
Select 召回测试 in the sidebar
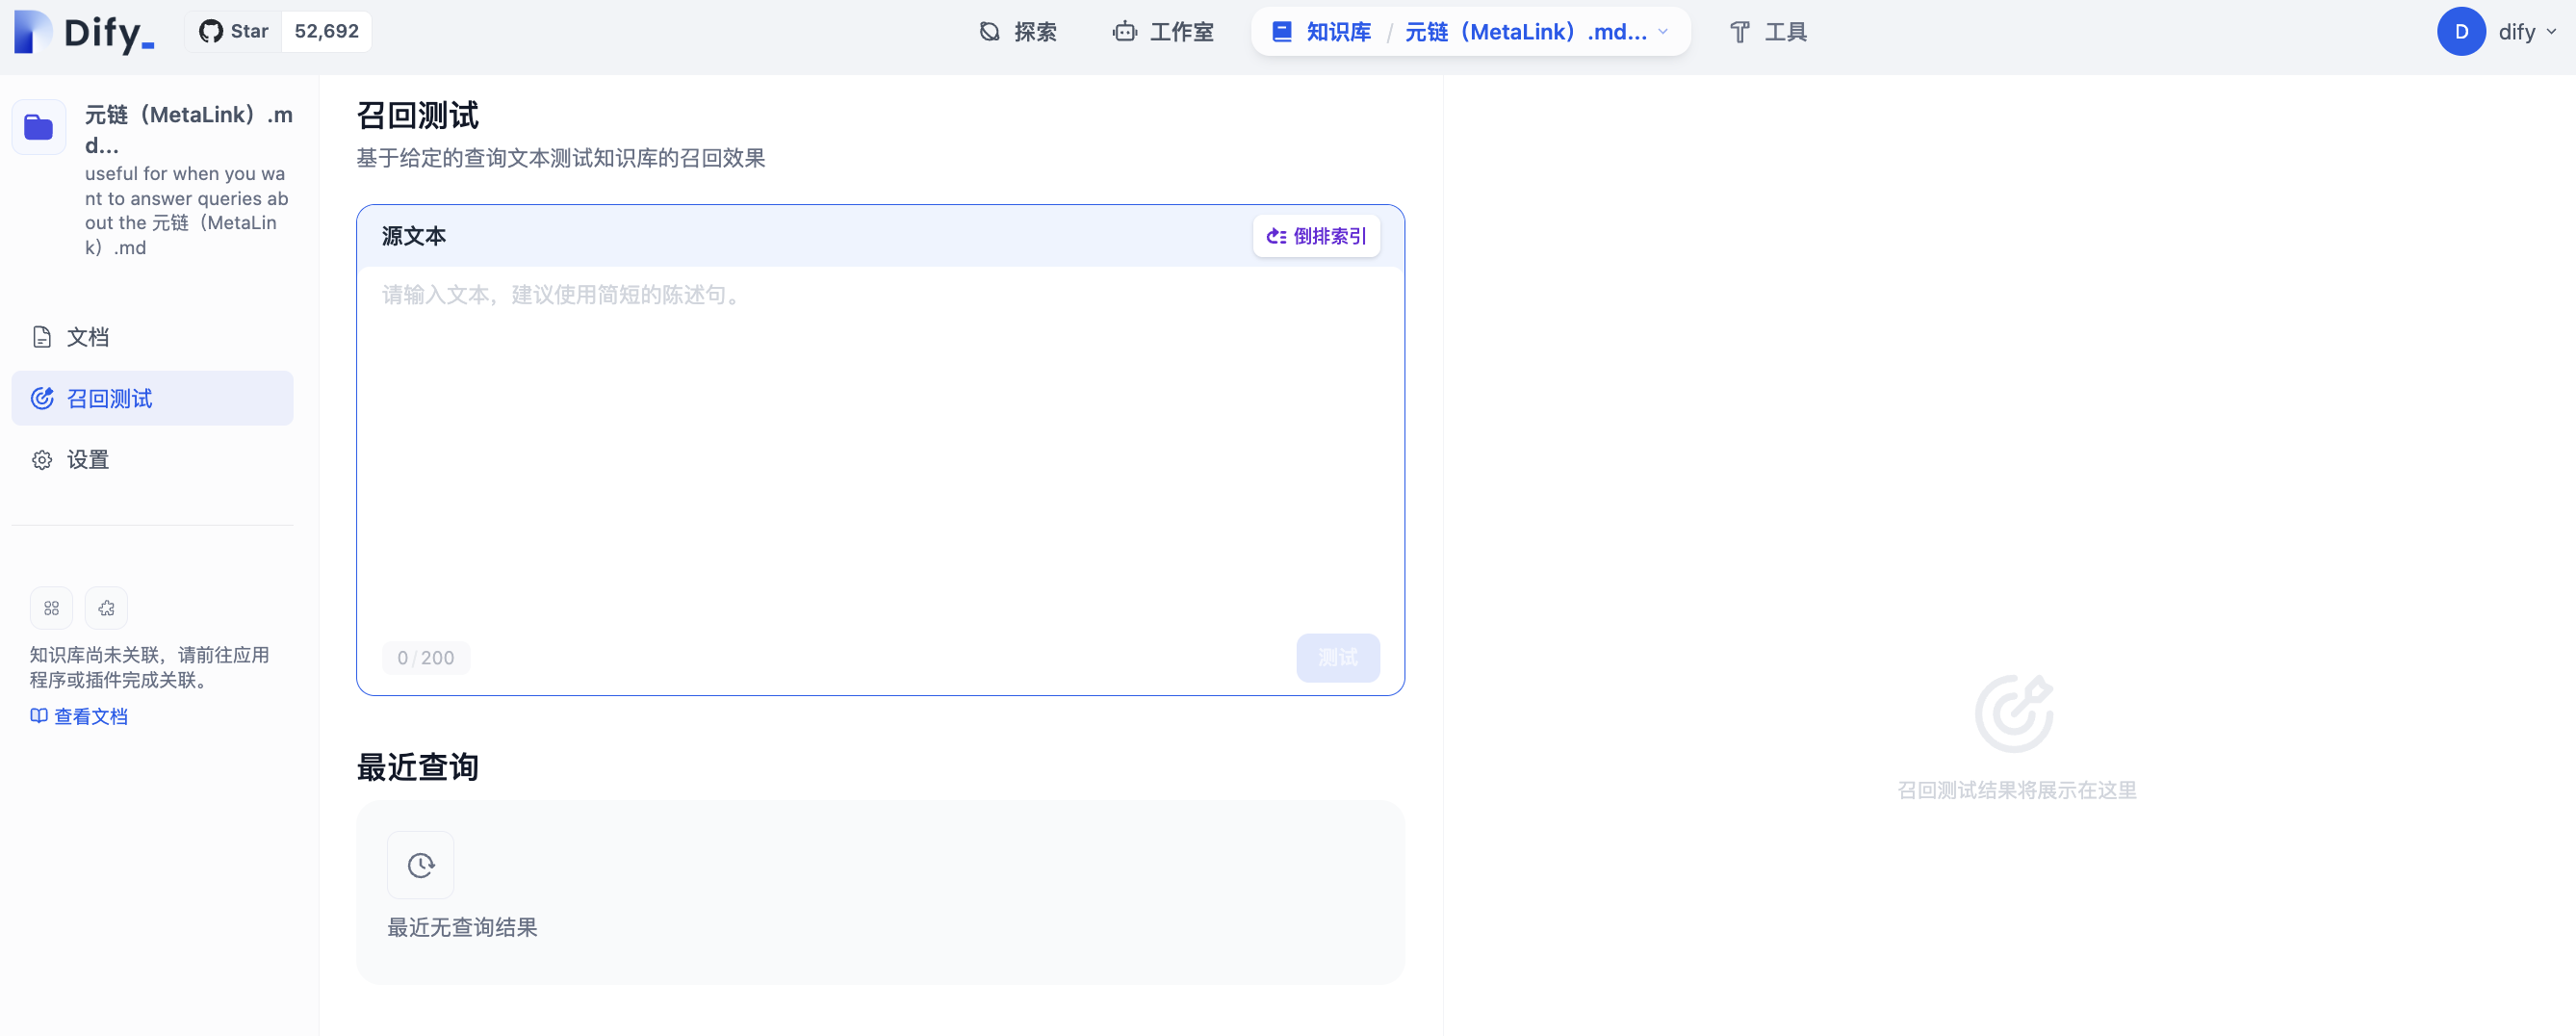152,398
